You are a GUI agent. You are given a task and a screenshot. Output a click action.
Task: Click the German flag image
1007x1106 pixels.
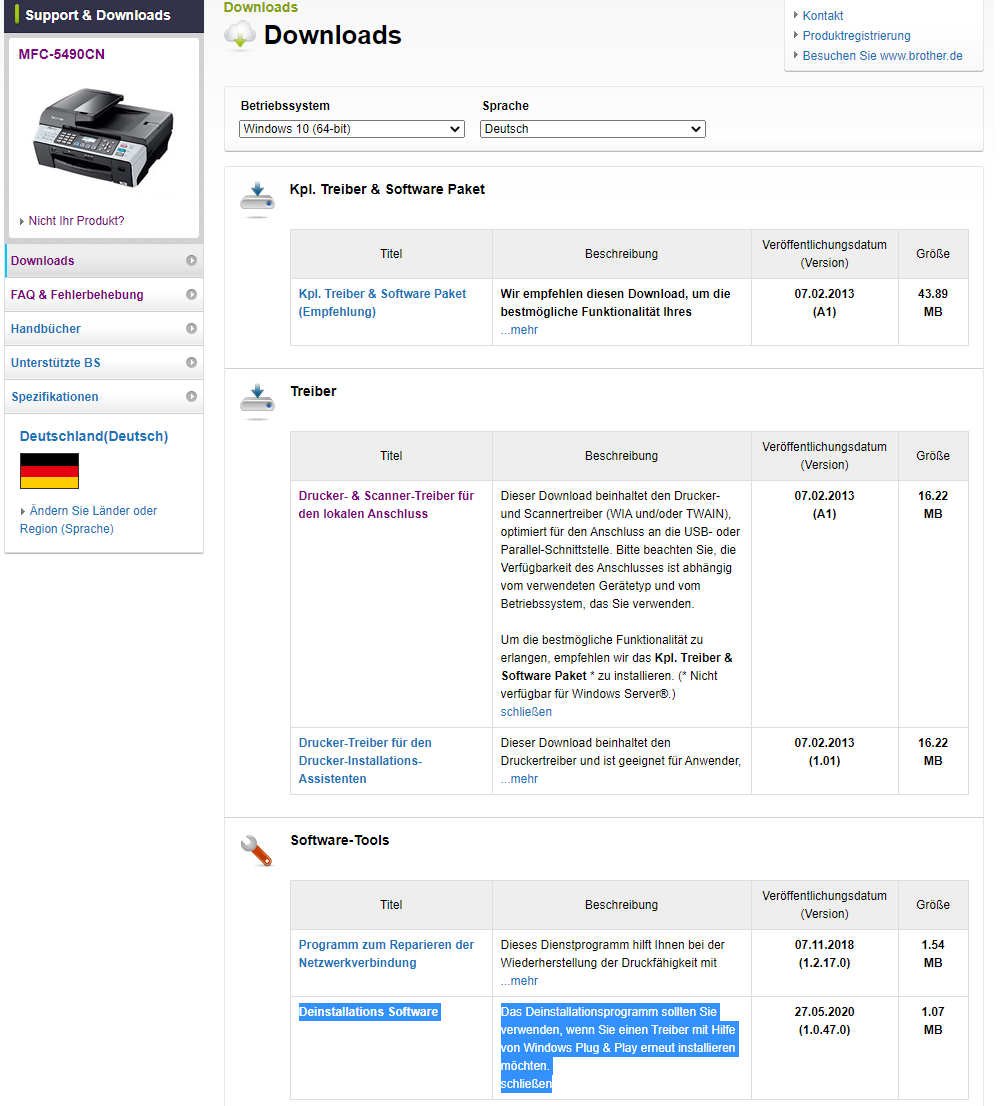point(49,470)
